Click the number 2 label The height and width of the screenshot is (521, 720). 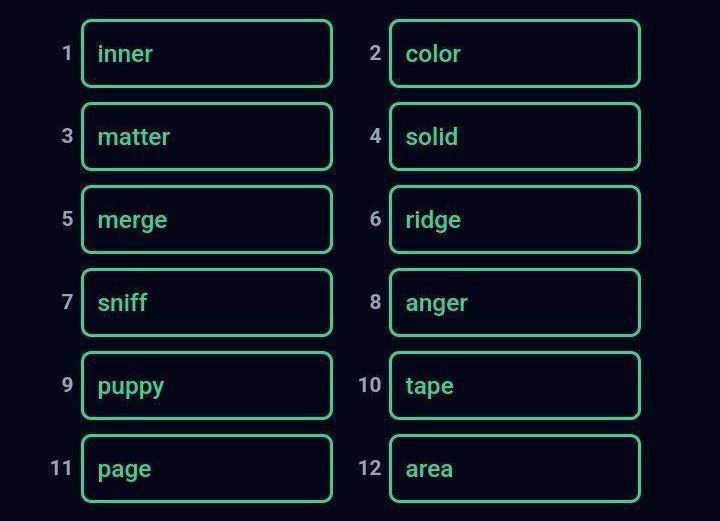[375, 53]
